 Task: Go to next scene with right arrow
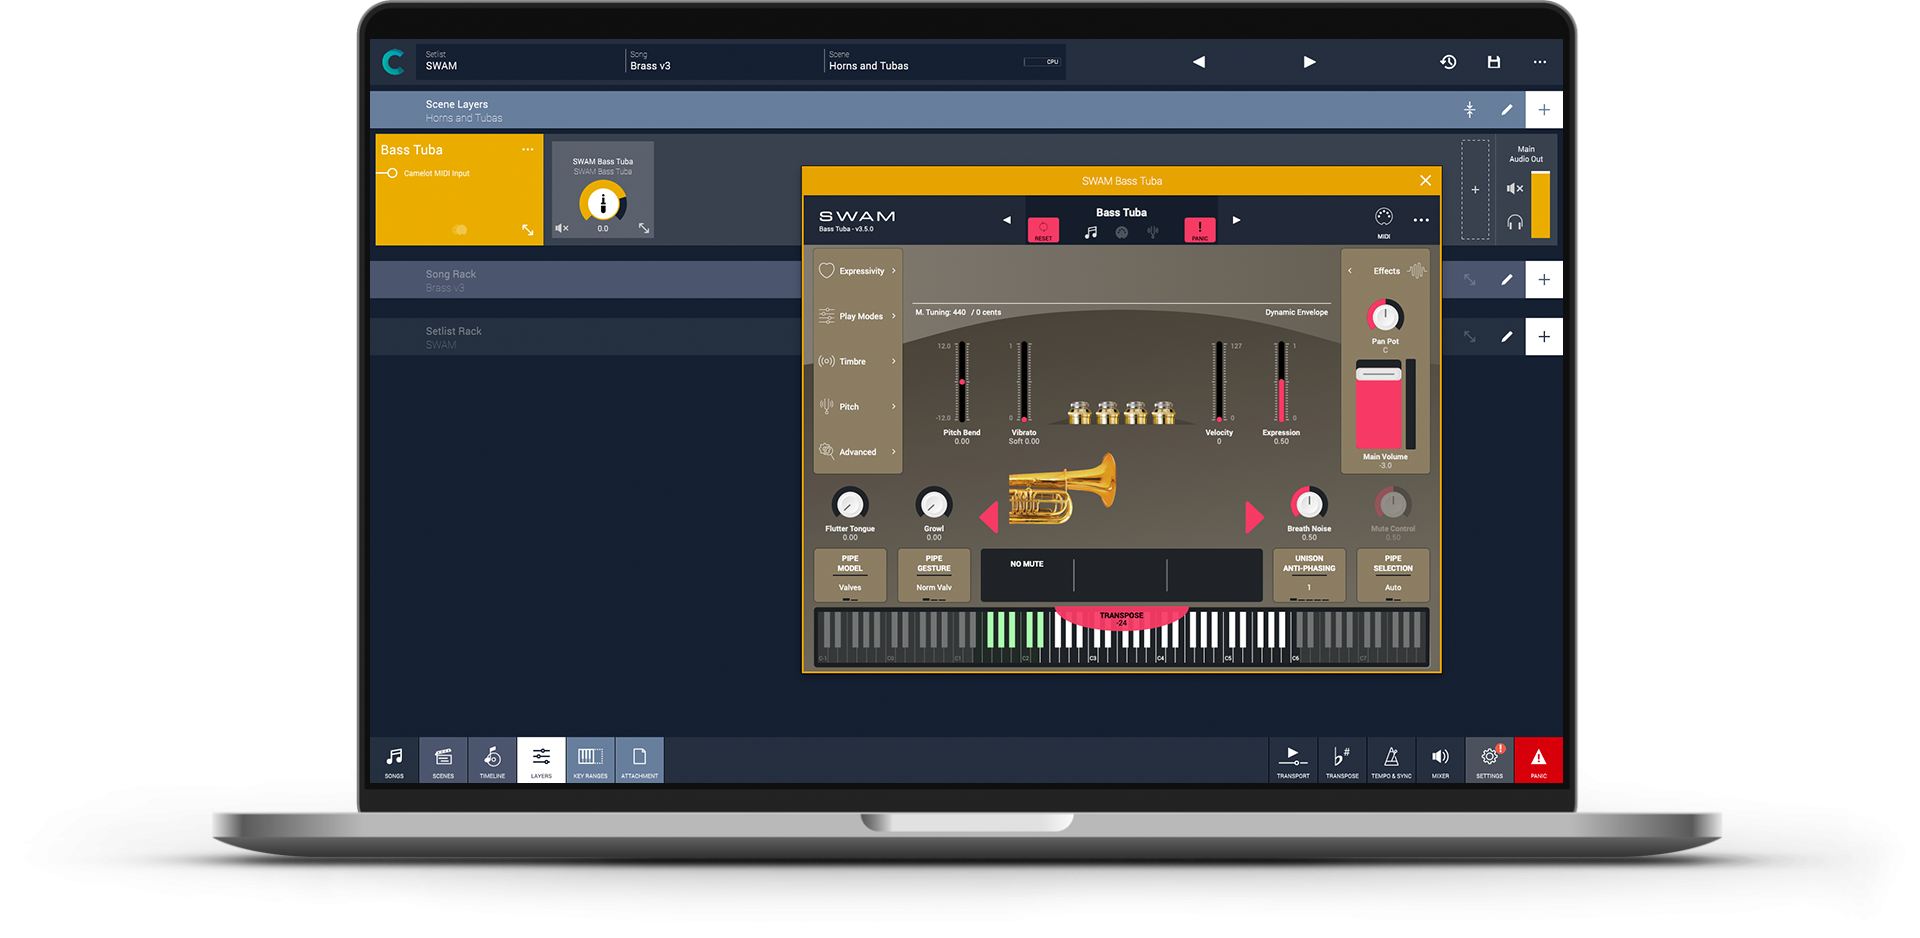tap(1309, 62)
